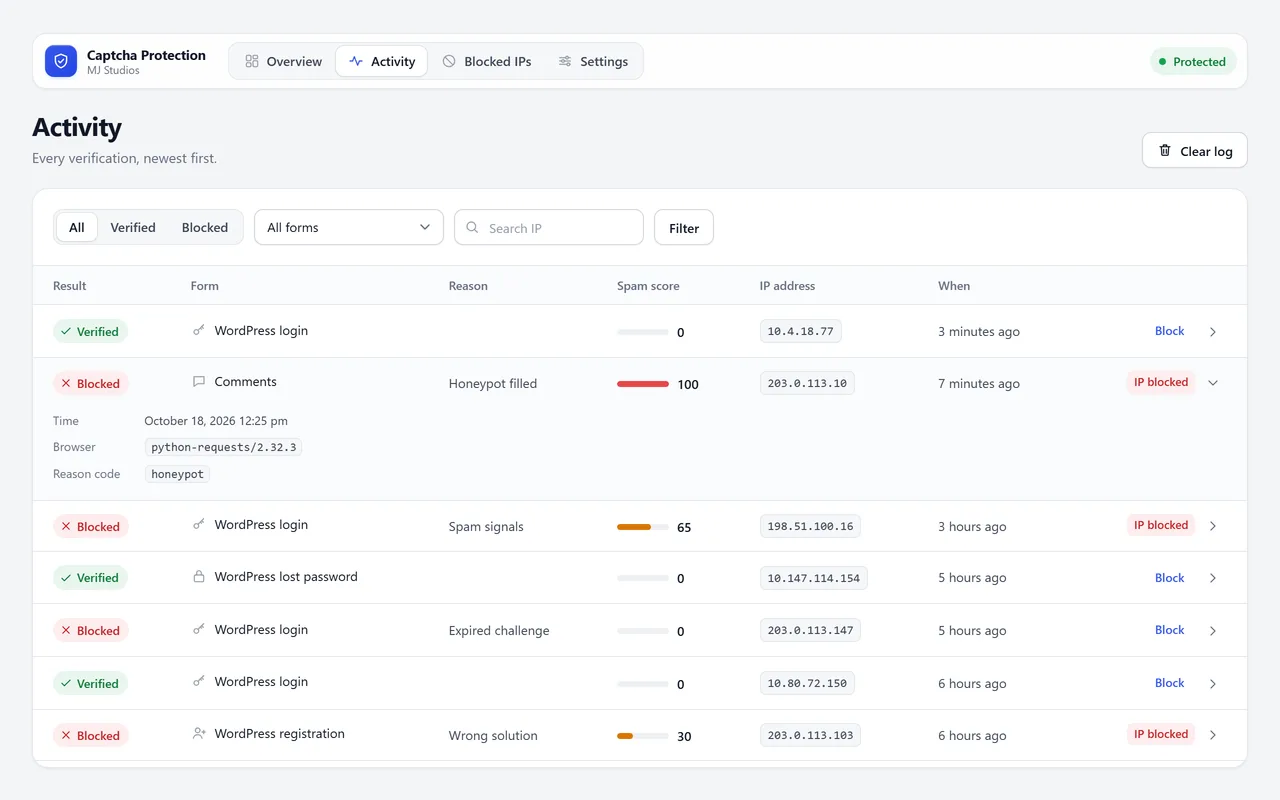
Task: Click the key icon in the 198.51.100.16 row
Action: (x=199, y=525)
